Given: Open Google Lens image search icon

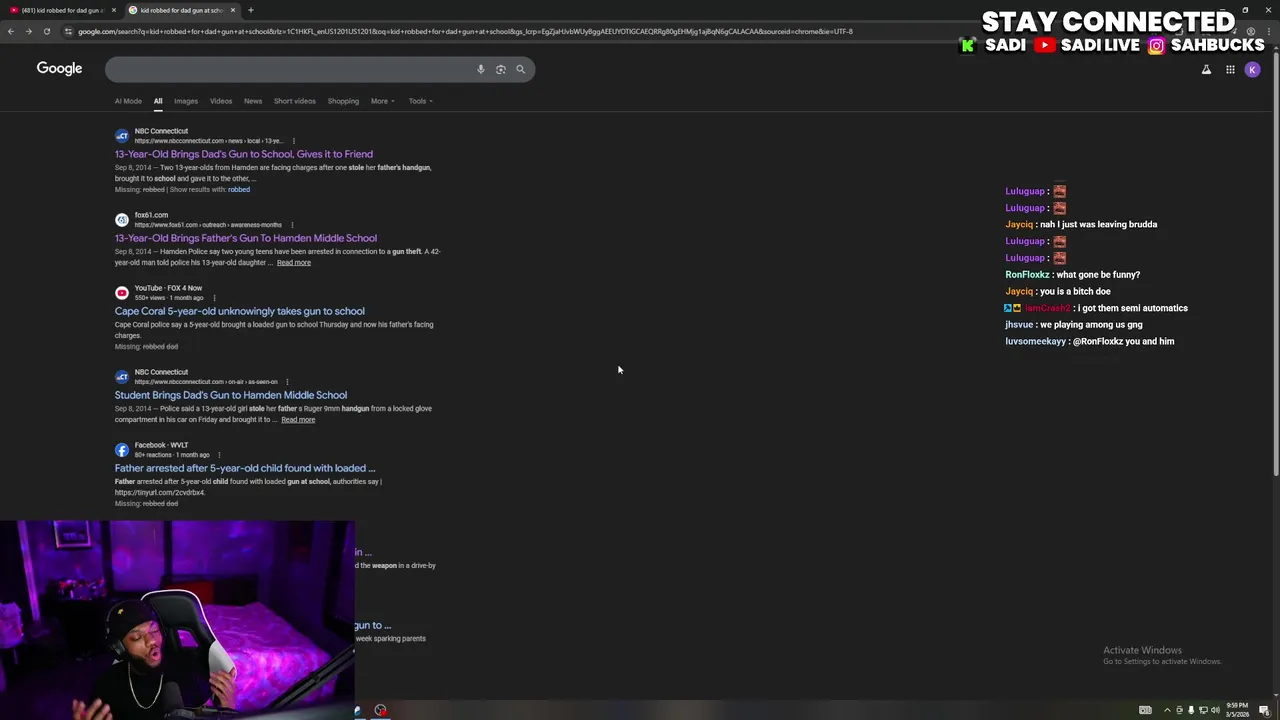Looking at the screenshot, I should click(501, 69).
